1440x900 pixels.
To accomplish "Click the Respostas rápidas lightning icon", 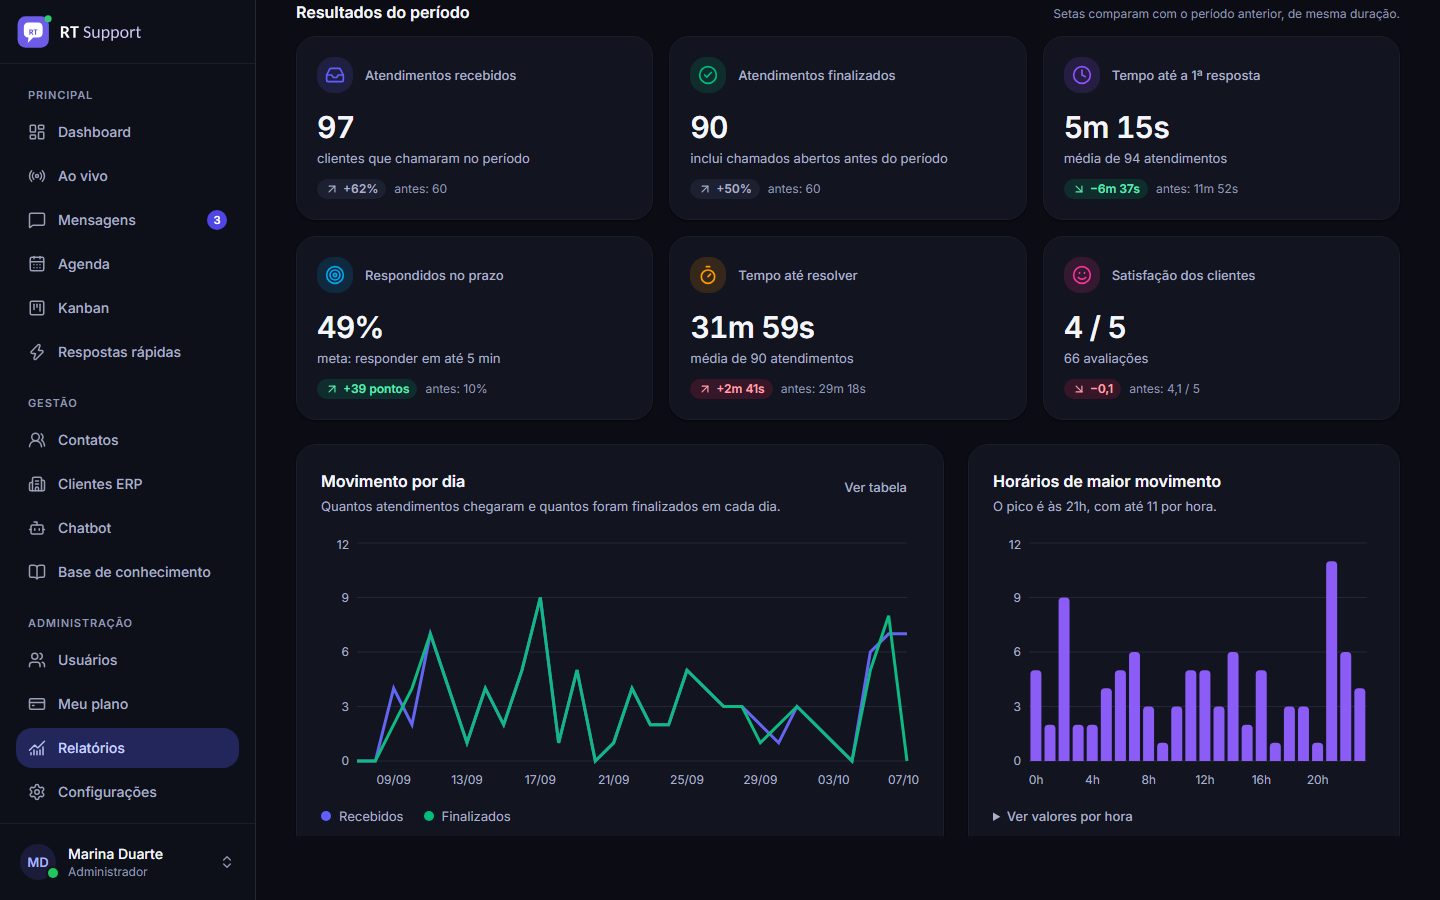I will tap(37, 352).
